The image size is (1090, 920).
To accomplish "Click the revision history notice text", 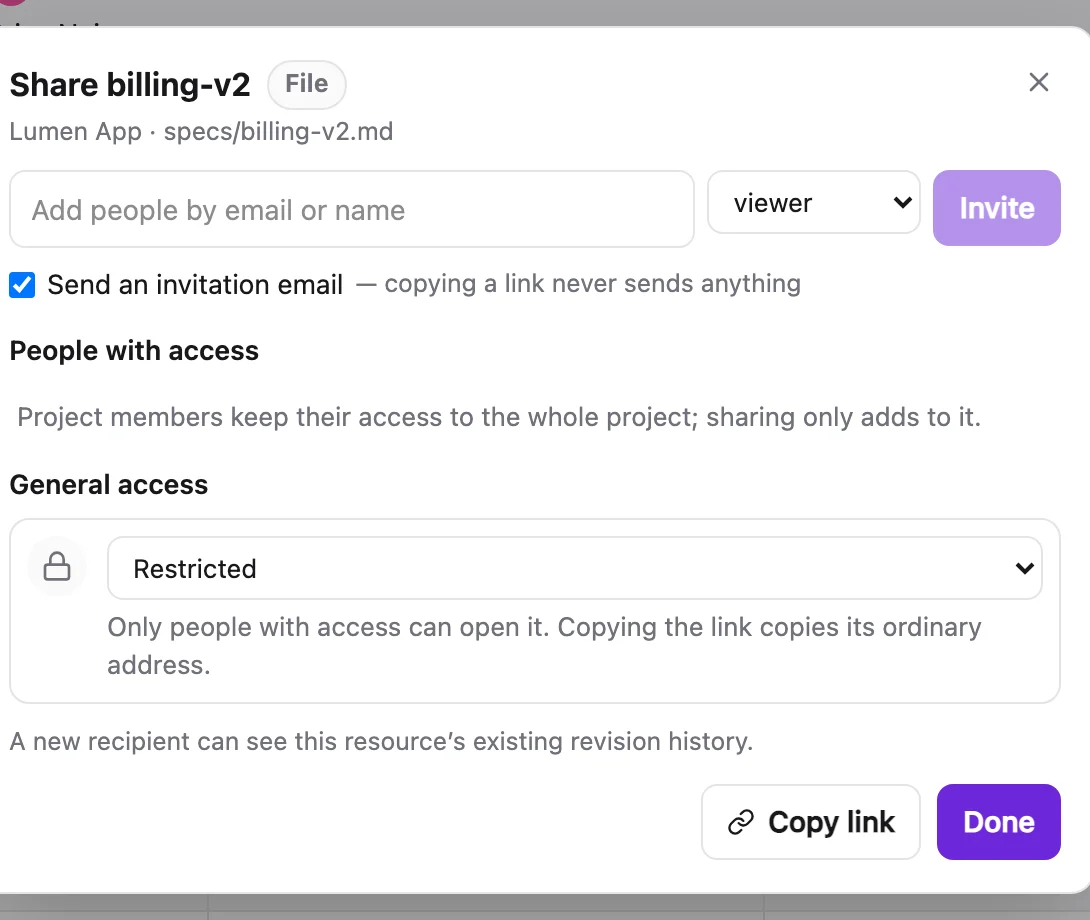I will tap(381, 741).
